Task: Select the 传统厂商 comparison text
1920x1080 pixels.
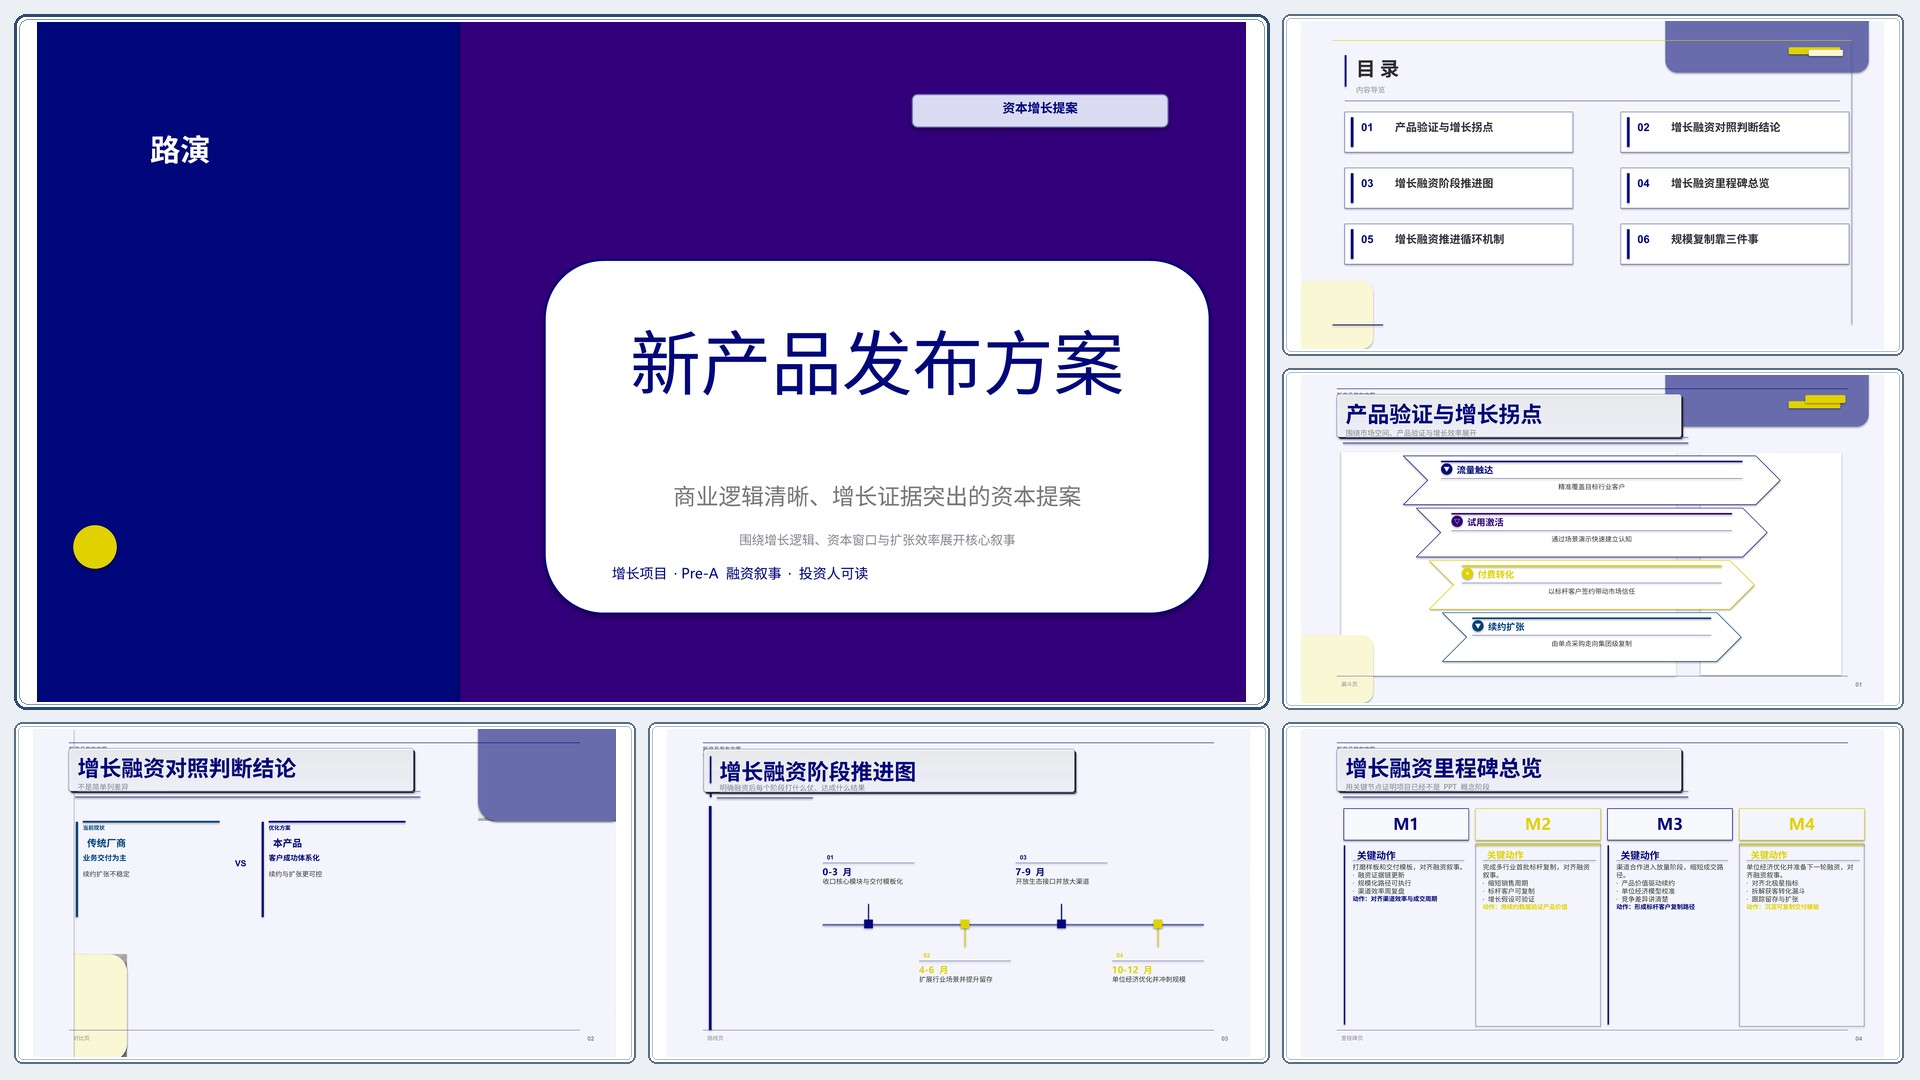Action: pos(106,843)
